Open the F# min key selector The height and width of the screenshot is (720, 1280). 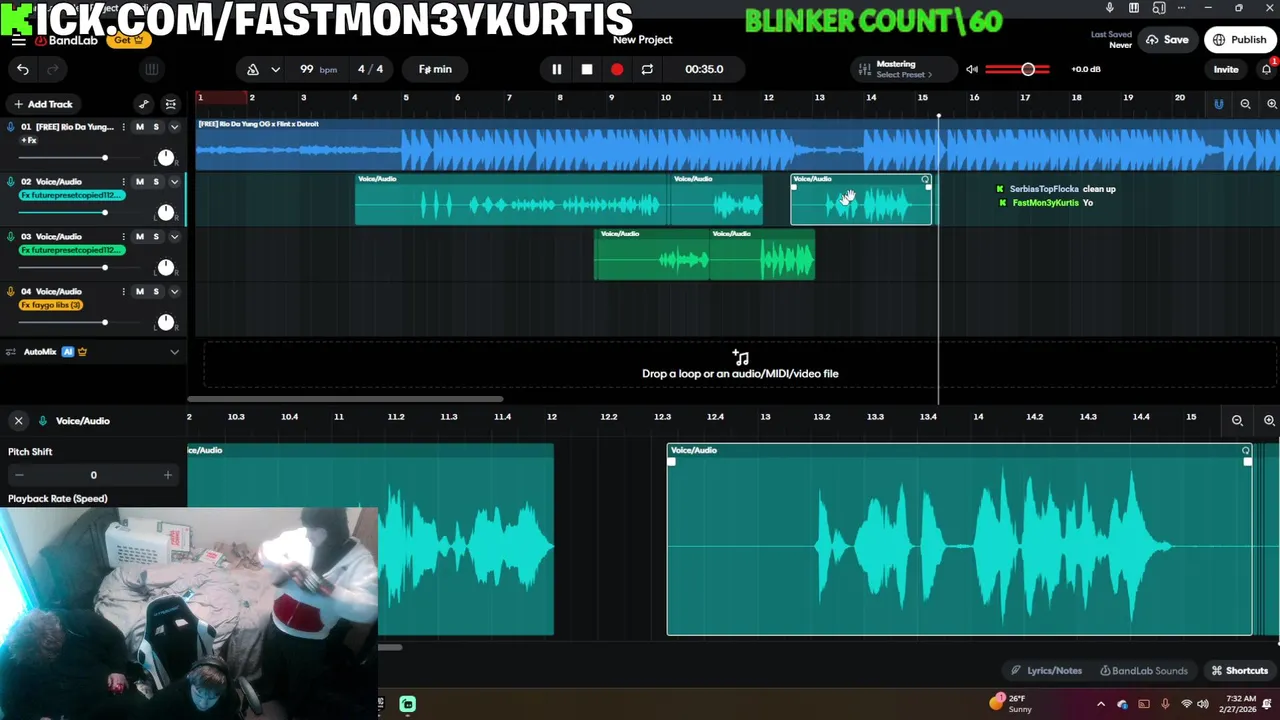435,69
